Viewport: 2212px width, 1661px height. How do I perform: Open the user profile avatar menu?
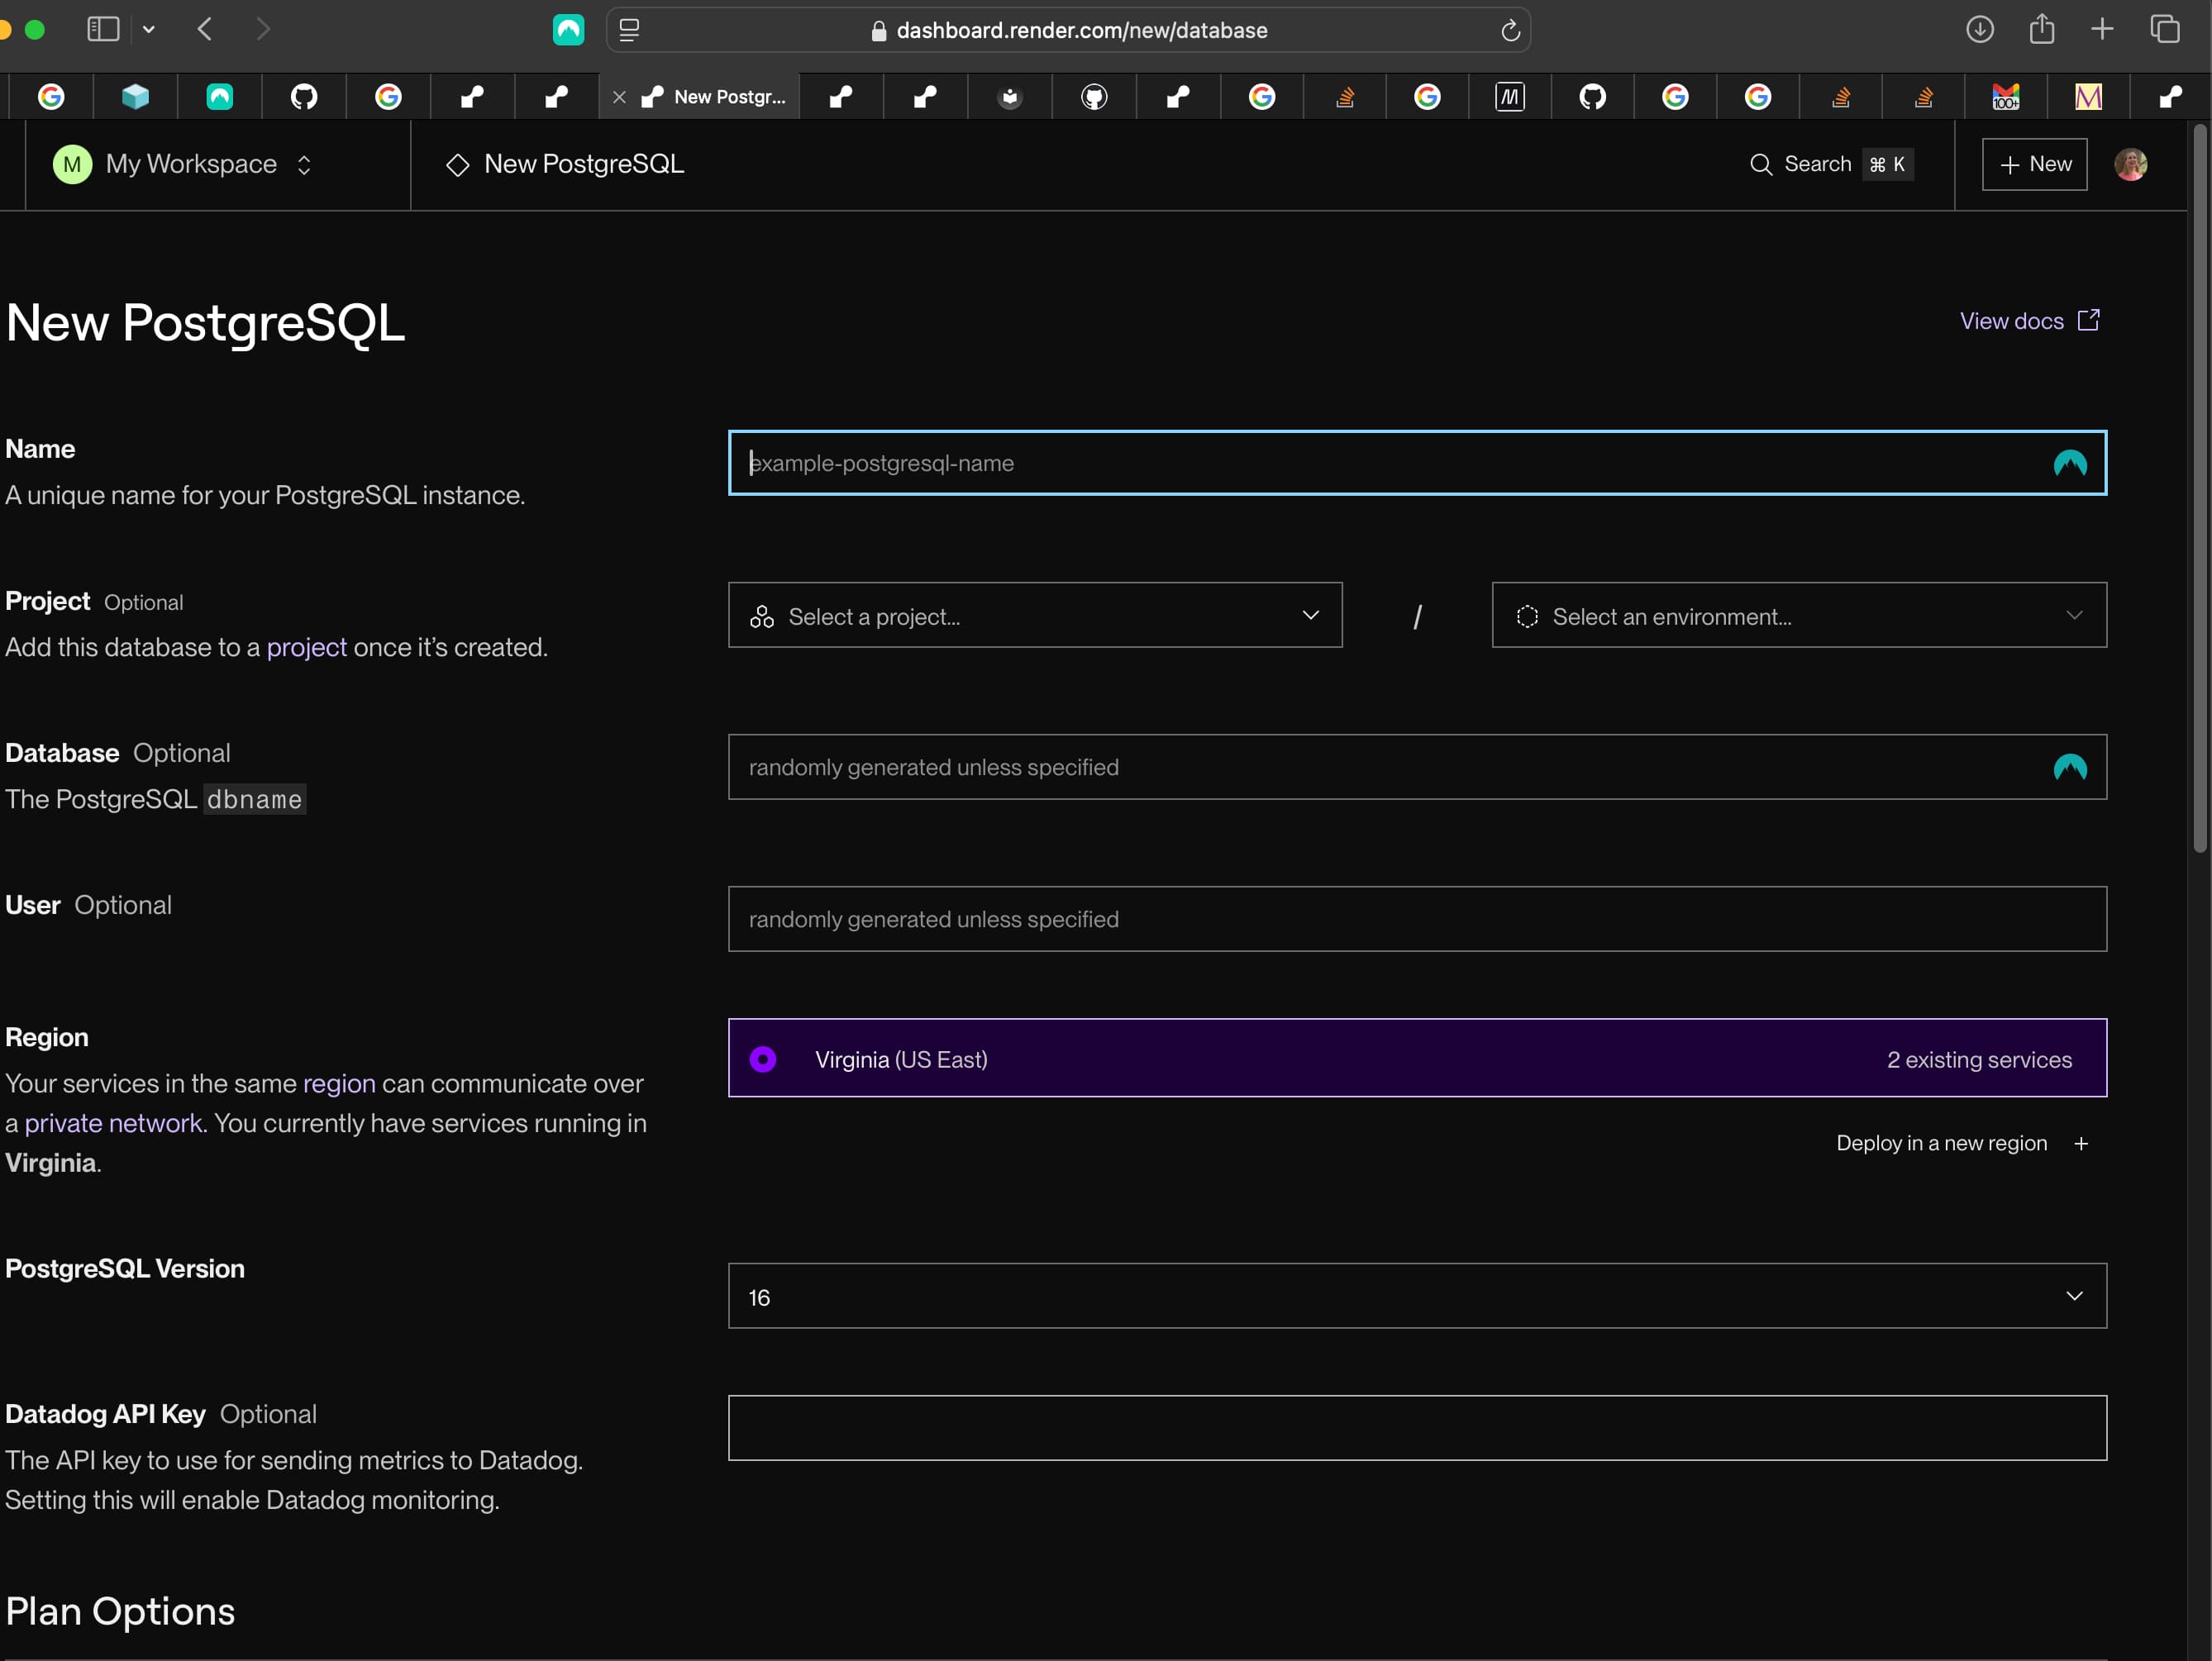[x=2130, y=164]
